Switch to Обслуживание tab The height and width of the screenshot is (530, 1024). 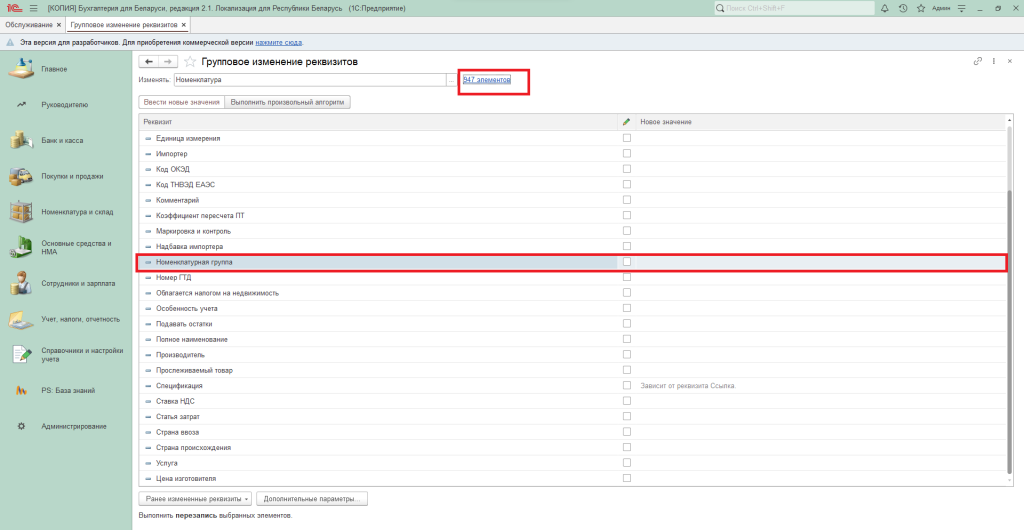[x=29, y=24]
